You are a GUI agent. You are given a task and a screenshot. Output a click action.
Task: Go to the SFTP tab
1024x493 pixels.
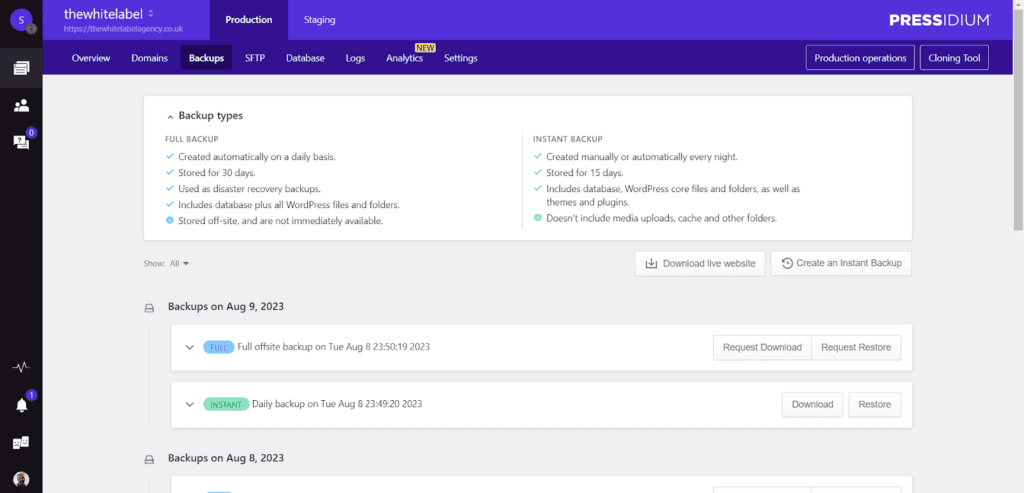click(255, 58)
